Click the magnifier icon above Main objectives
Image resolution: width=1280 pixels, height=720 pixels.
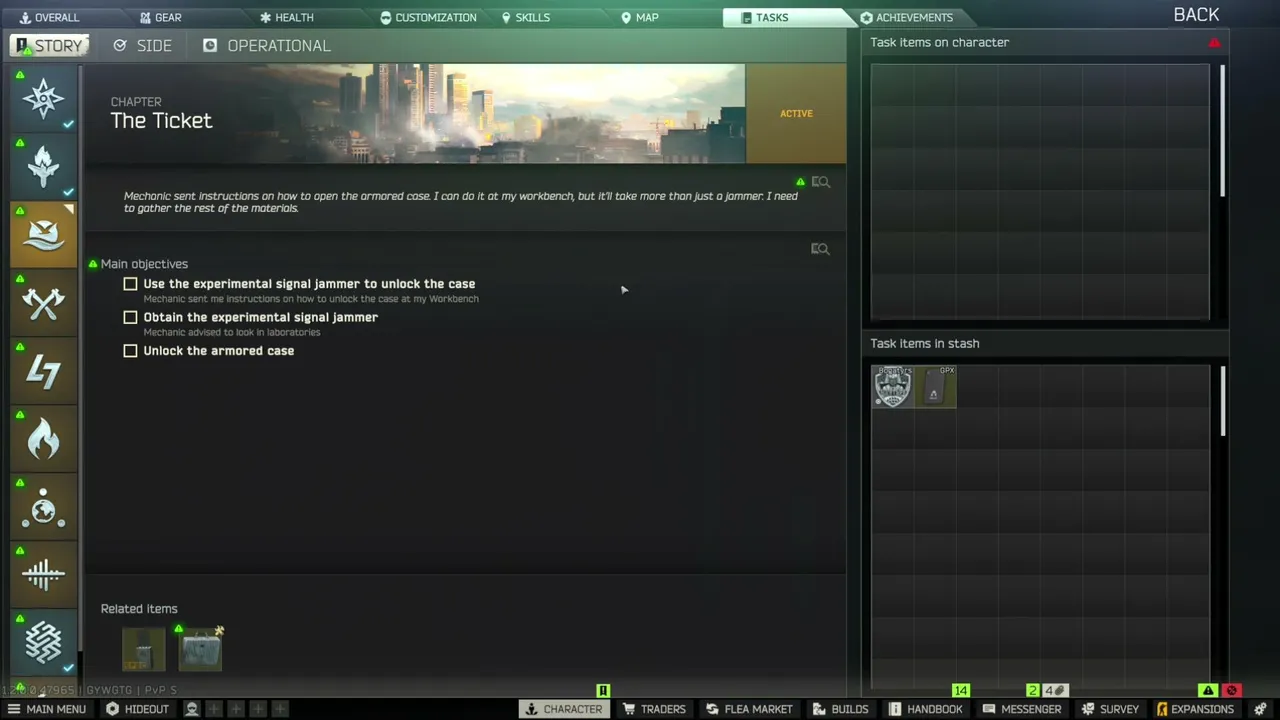pos(820,249)
